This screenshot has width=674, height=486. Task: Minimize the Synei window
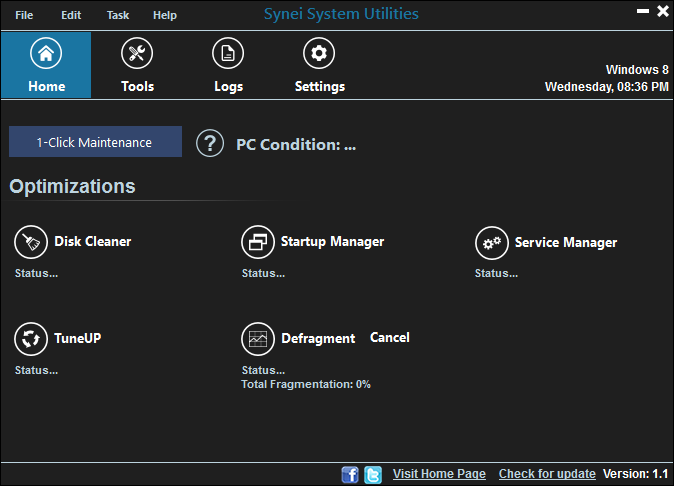[643, 11]
